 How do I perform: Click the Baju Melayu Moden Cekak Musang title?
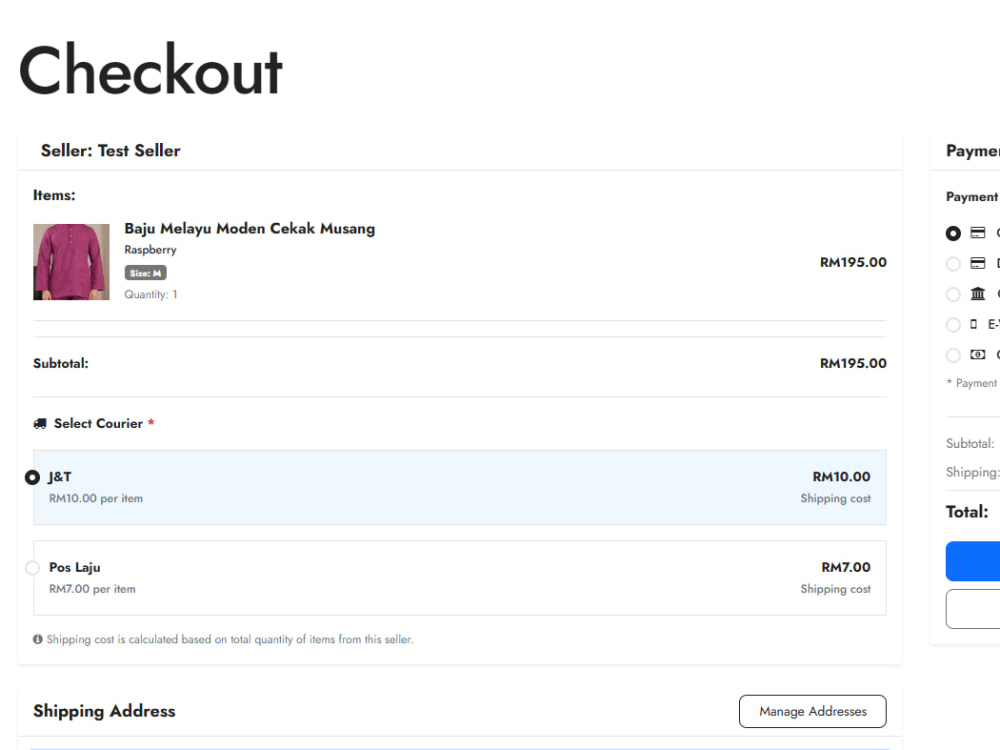pos(249,228)
